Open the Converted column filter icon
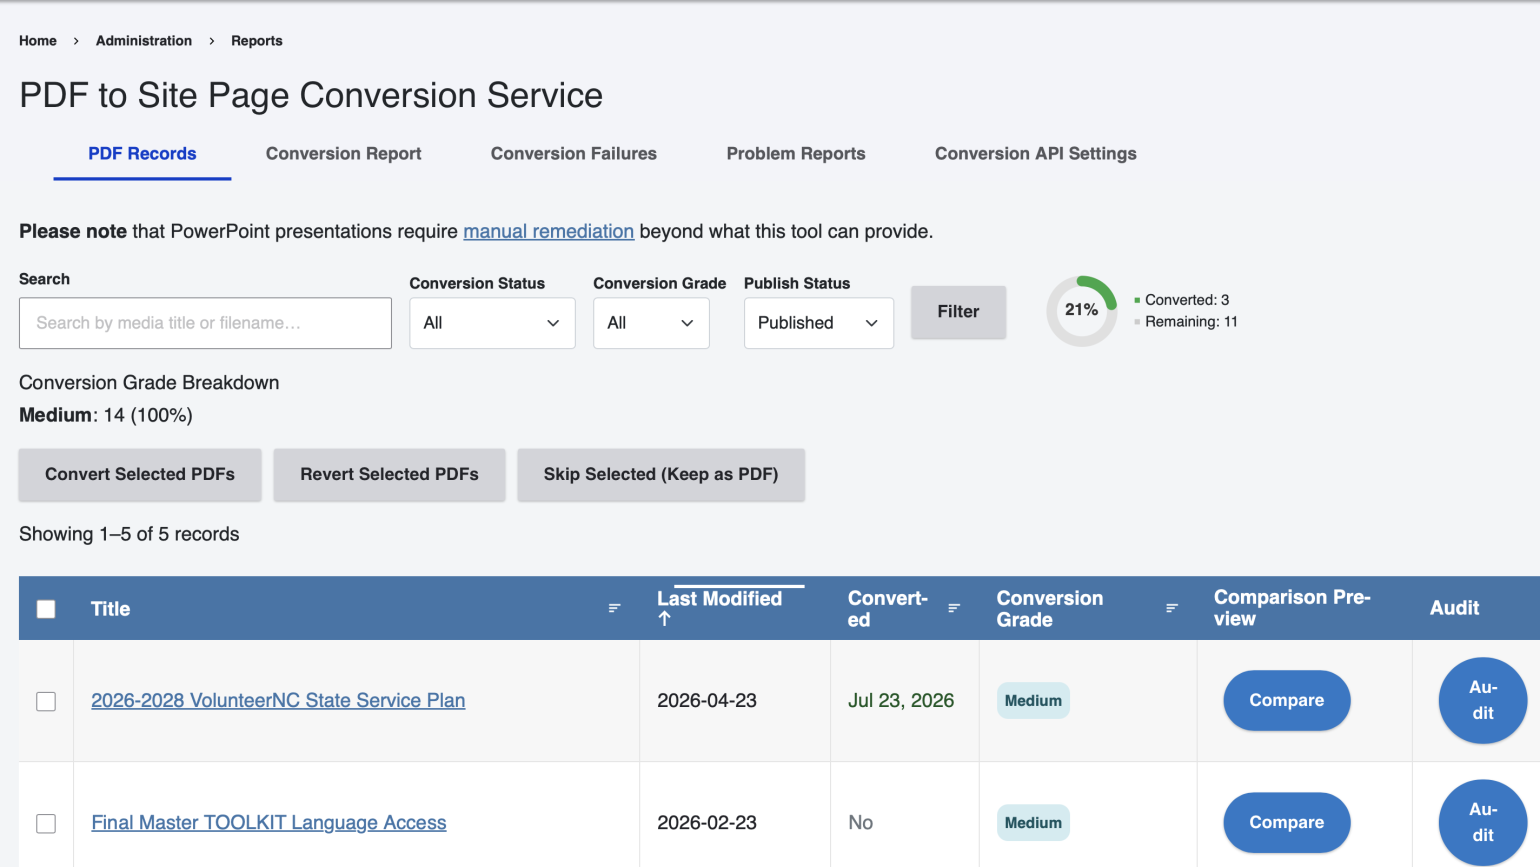The height and width of the screenshot is (867, 1540). [954, 608]
